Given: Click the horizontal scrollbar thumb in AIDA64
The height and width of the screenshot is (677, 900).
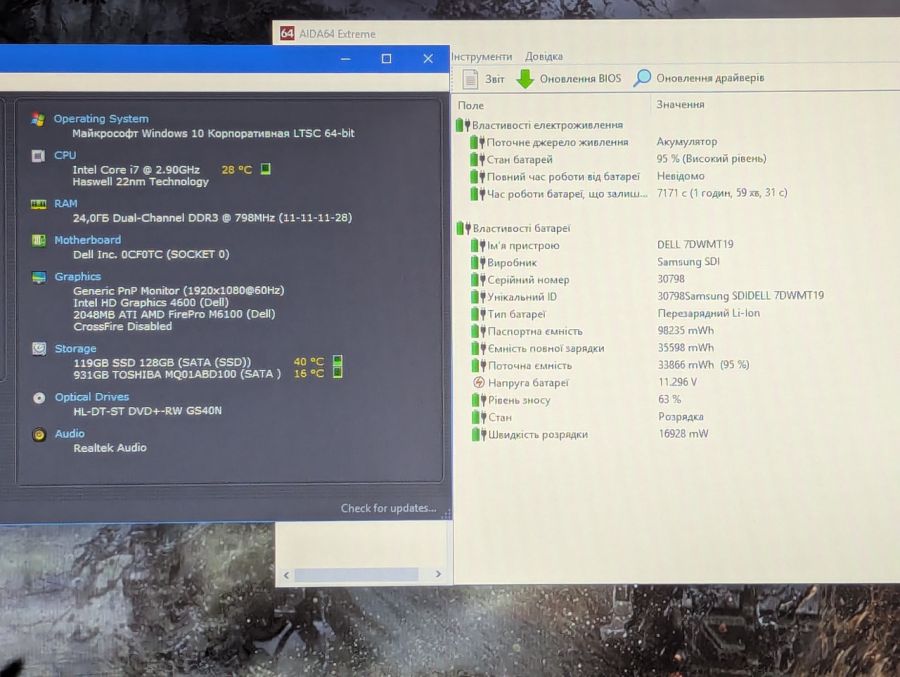Looking at the screenshot, I should (x=356, y=574).
